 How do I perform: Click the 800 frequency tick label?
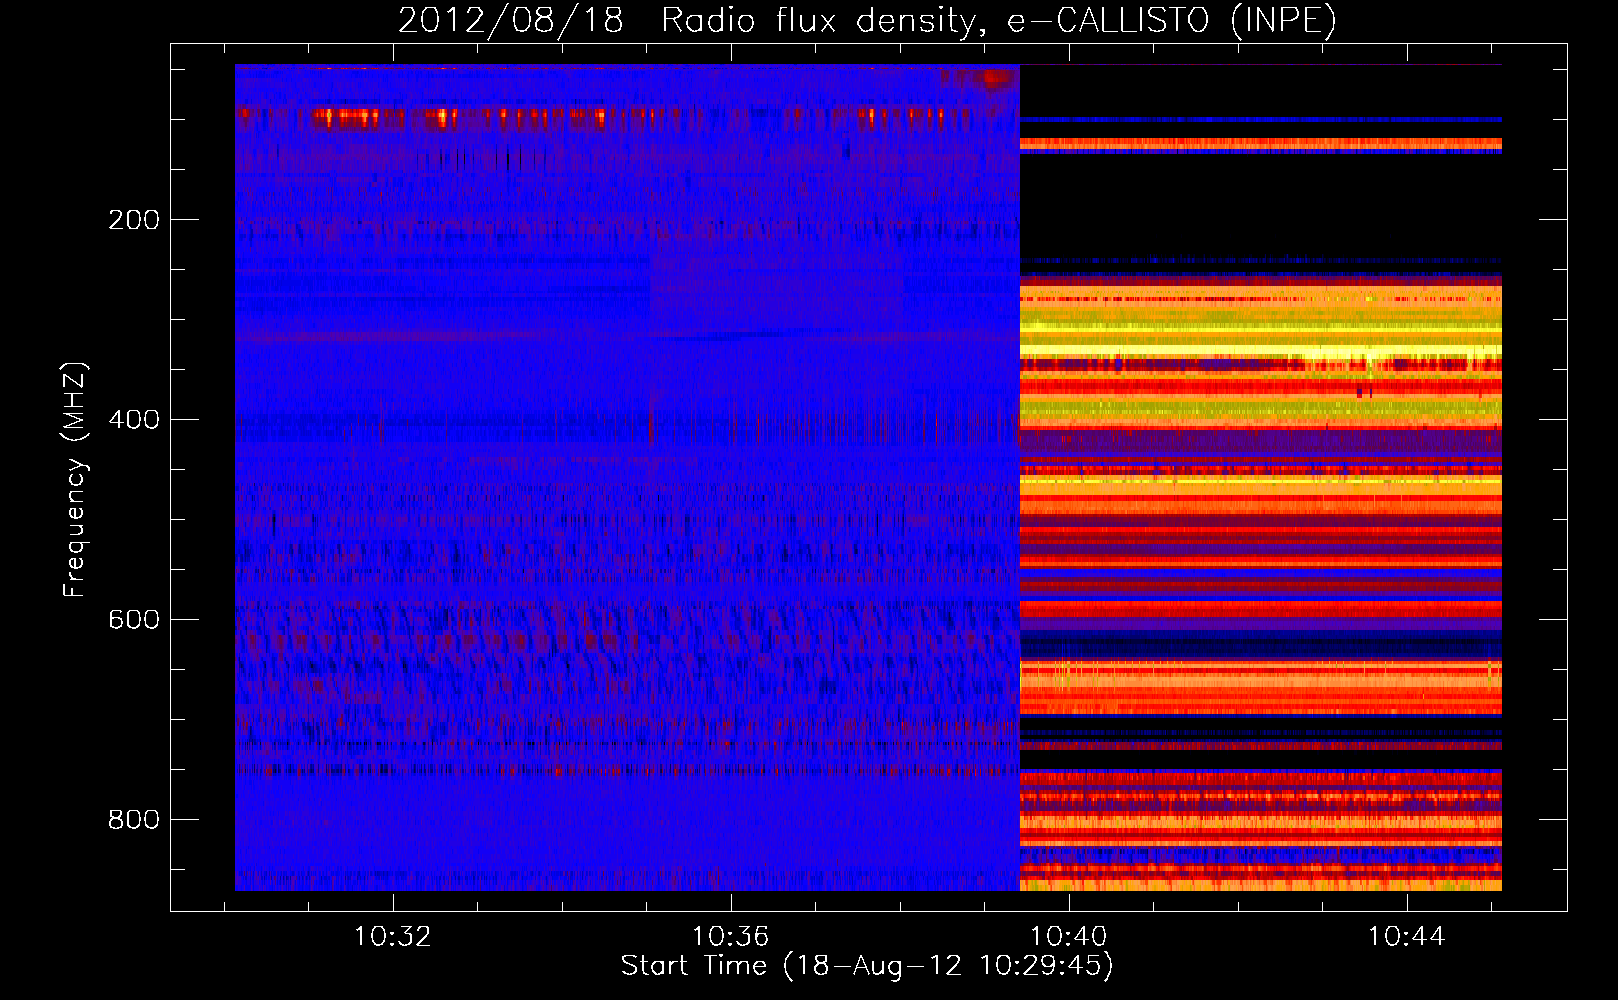coord(134,820)
